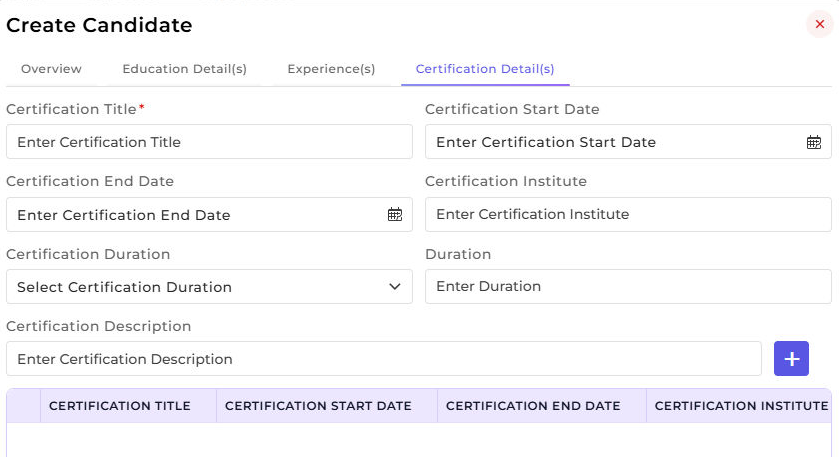Image resolution: width=839 pixels, height=457 pixels.
Task: Click the Certification Duration label
Action: click(88, 254)
